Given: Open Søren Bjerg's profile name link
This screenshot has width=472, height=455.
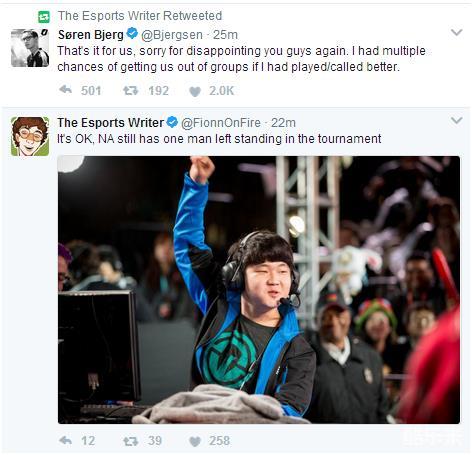Looking at the screenshot, I should tap(91, 34).
